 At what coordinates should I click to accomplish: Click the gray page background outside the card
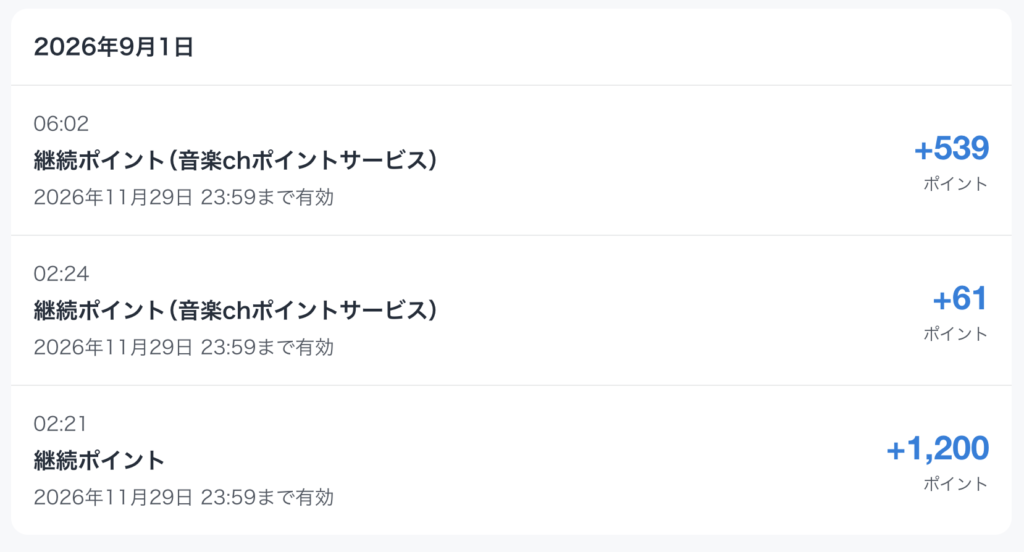coord(512,545)
